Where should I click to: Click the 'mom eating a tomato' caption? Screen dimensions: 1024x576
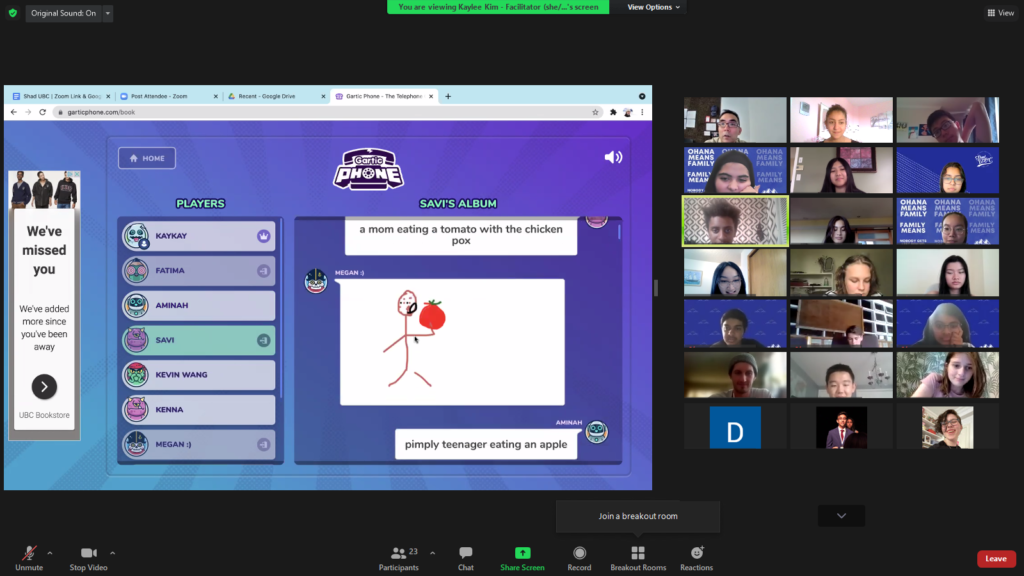(461, 235)
